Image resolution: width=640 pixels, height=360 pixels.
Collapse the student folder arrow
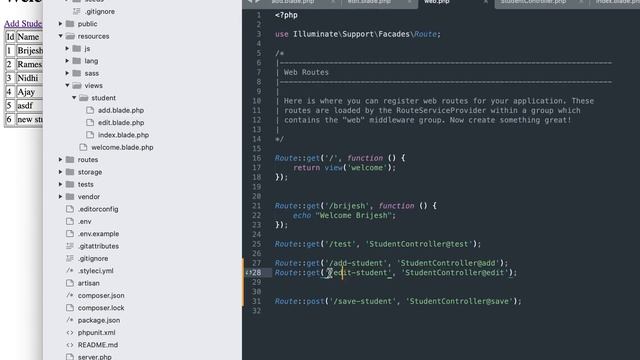[x=74, y=98]
